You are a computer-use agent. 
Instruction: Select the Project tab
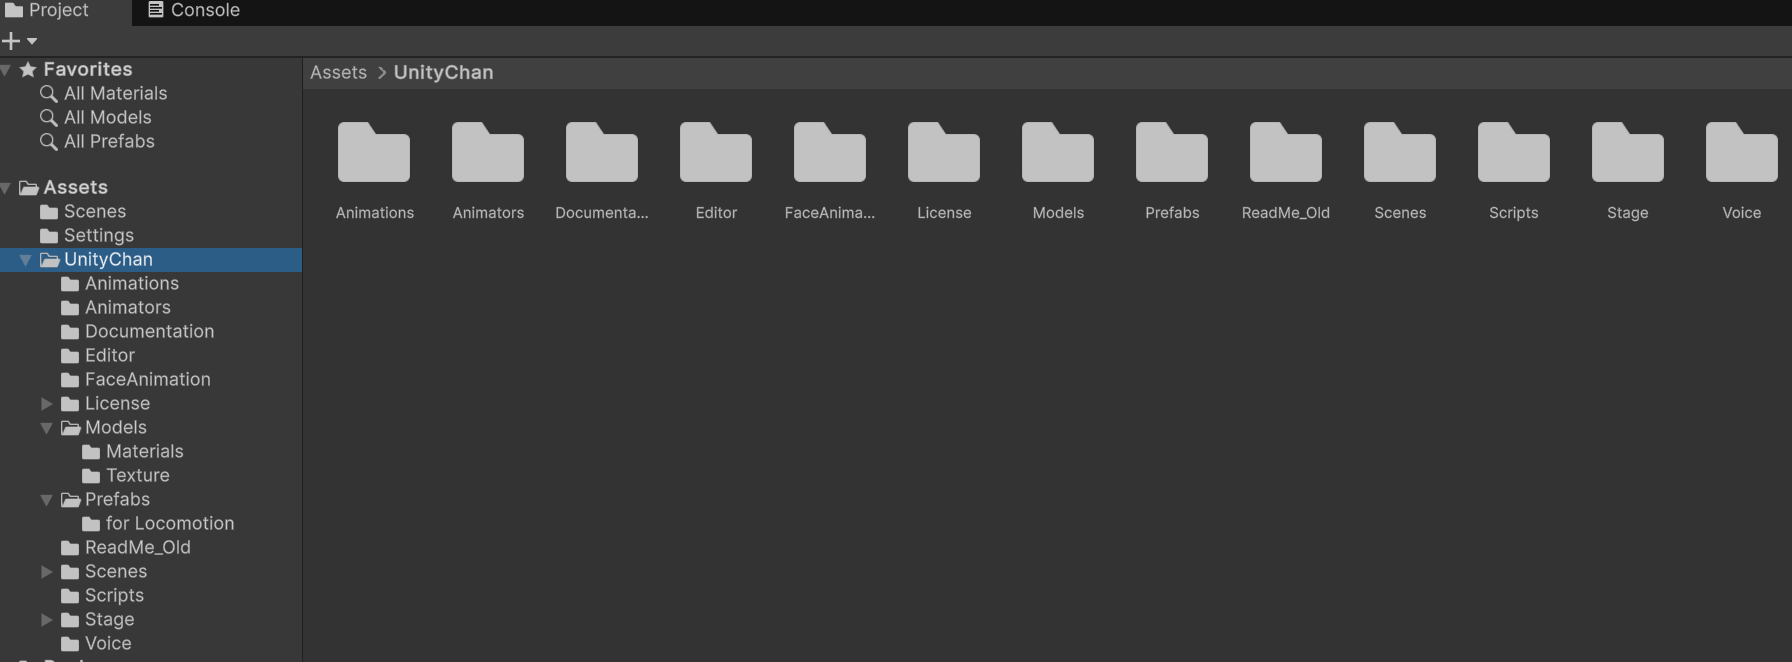[x=48, y=11]
